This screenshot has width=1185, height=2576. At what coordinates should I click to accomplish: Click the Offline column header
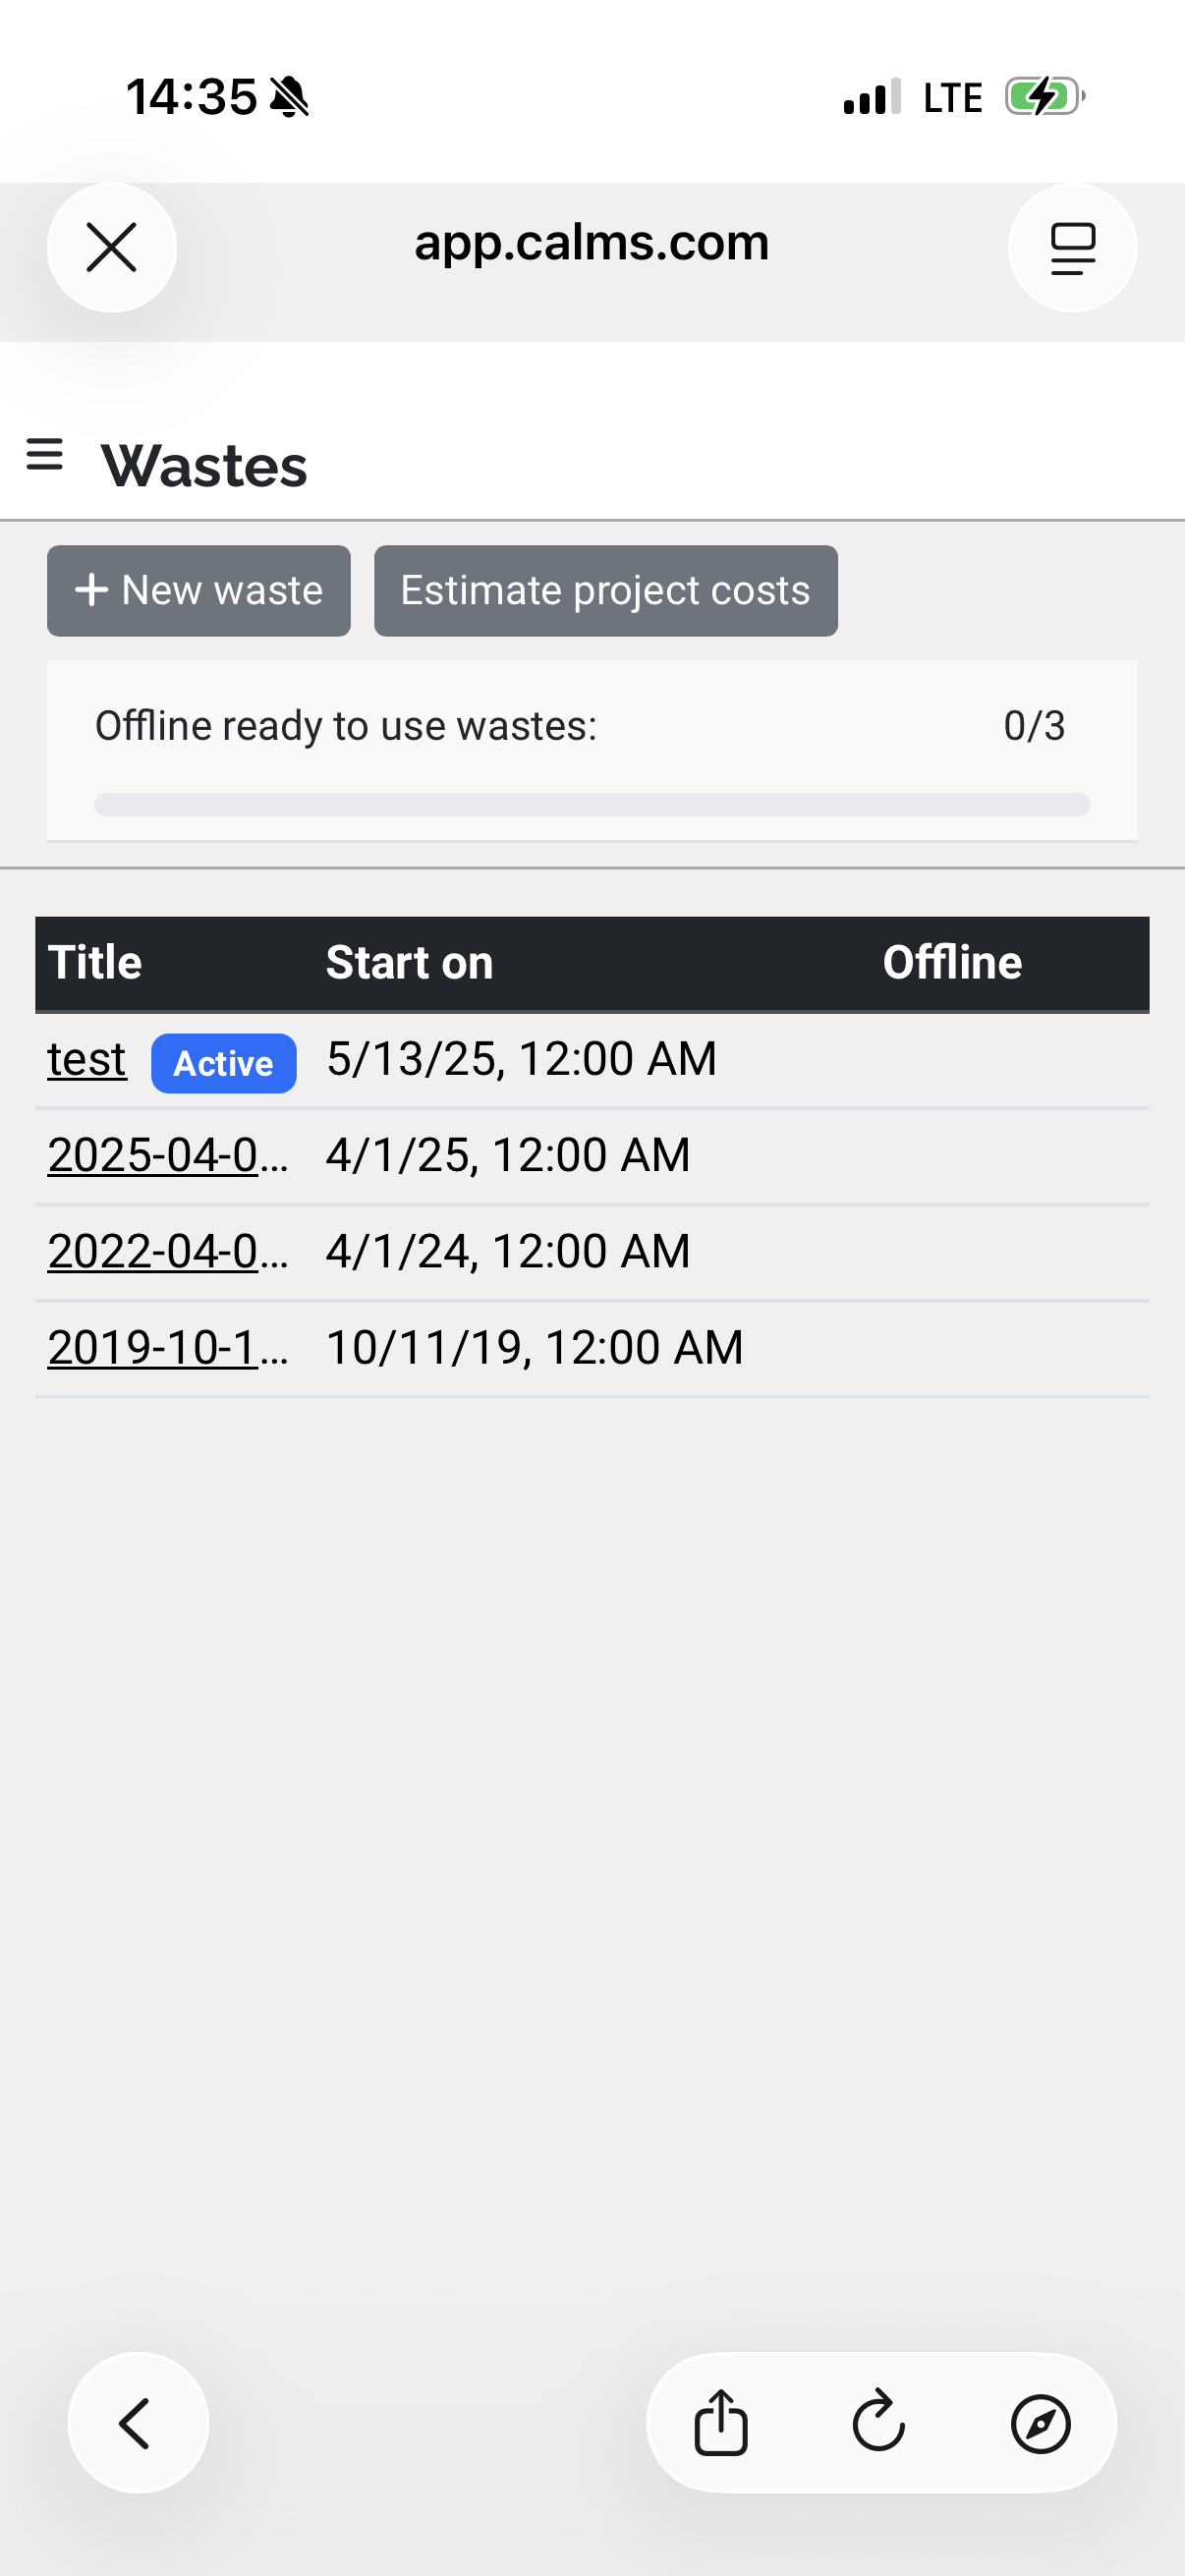[951, 963]
